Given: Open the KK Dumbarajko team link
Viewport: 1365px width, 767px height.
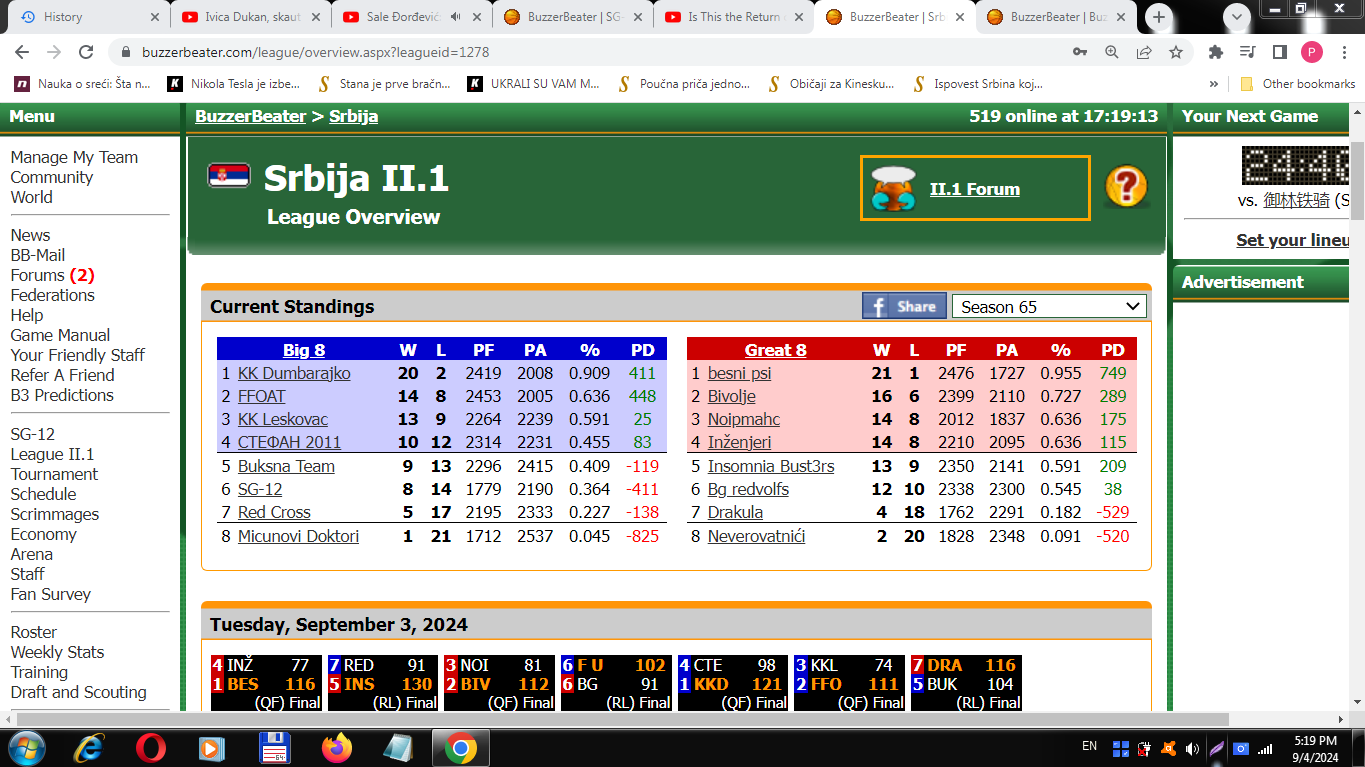Looking at the screenshot, I should (294, 373).
